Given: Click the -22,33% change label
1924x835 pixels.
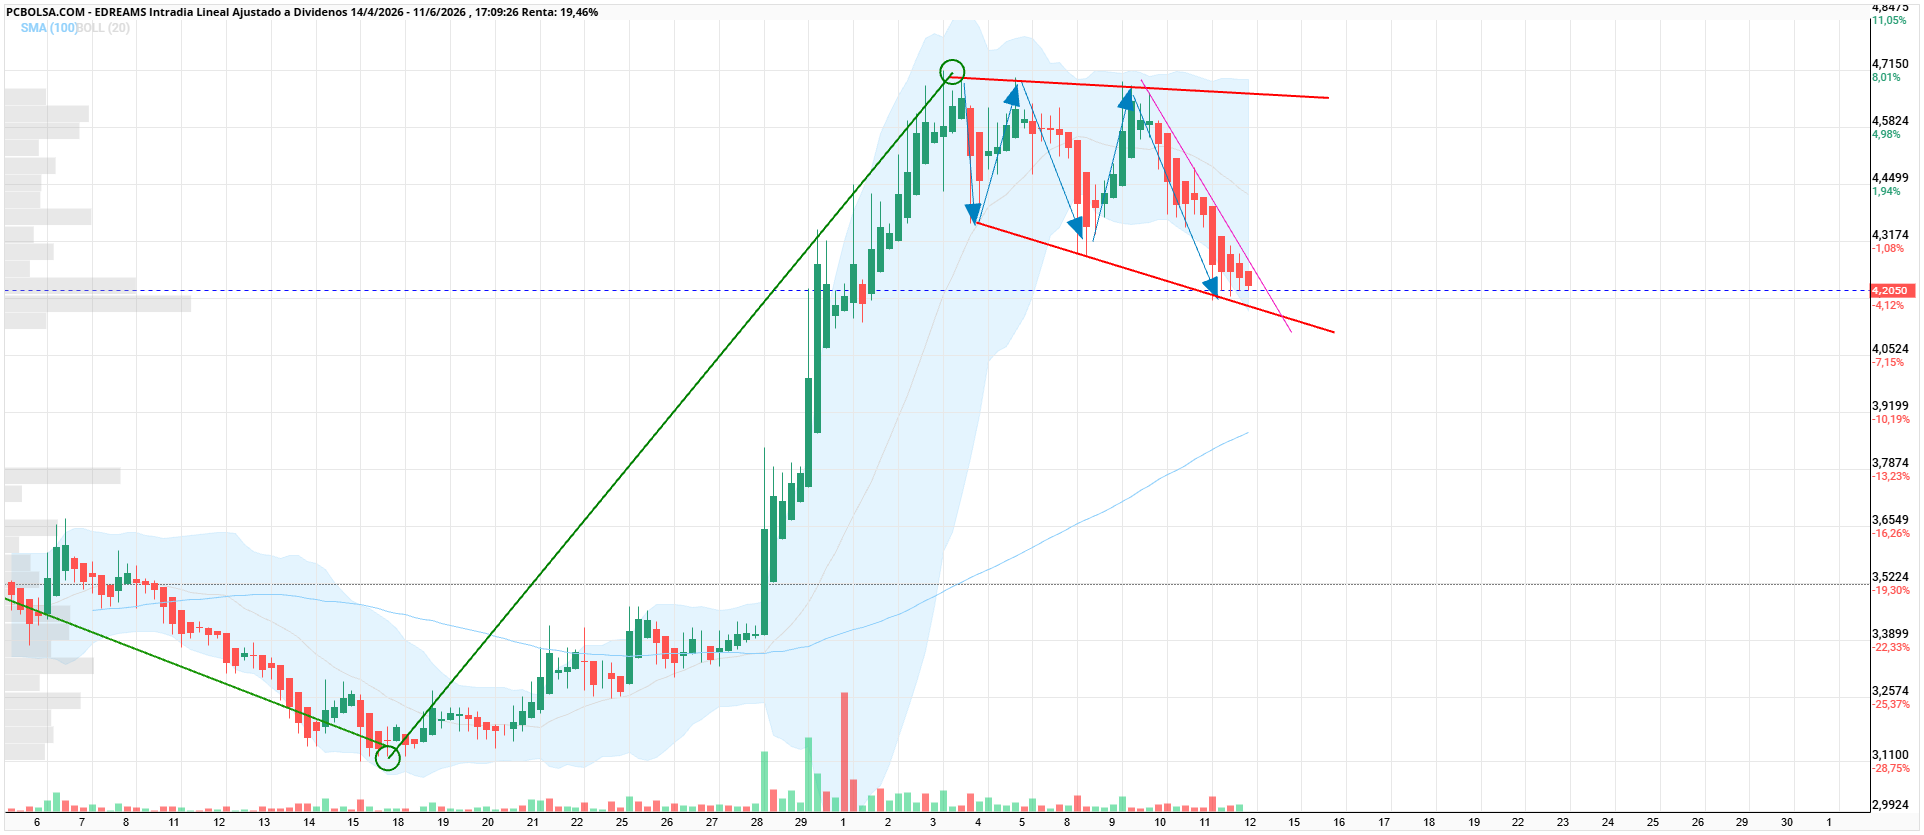Looking at the screenshot, I should tap(1891, 647).
